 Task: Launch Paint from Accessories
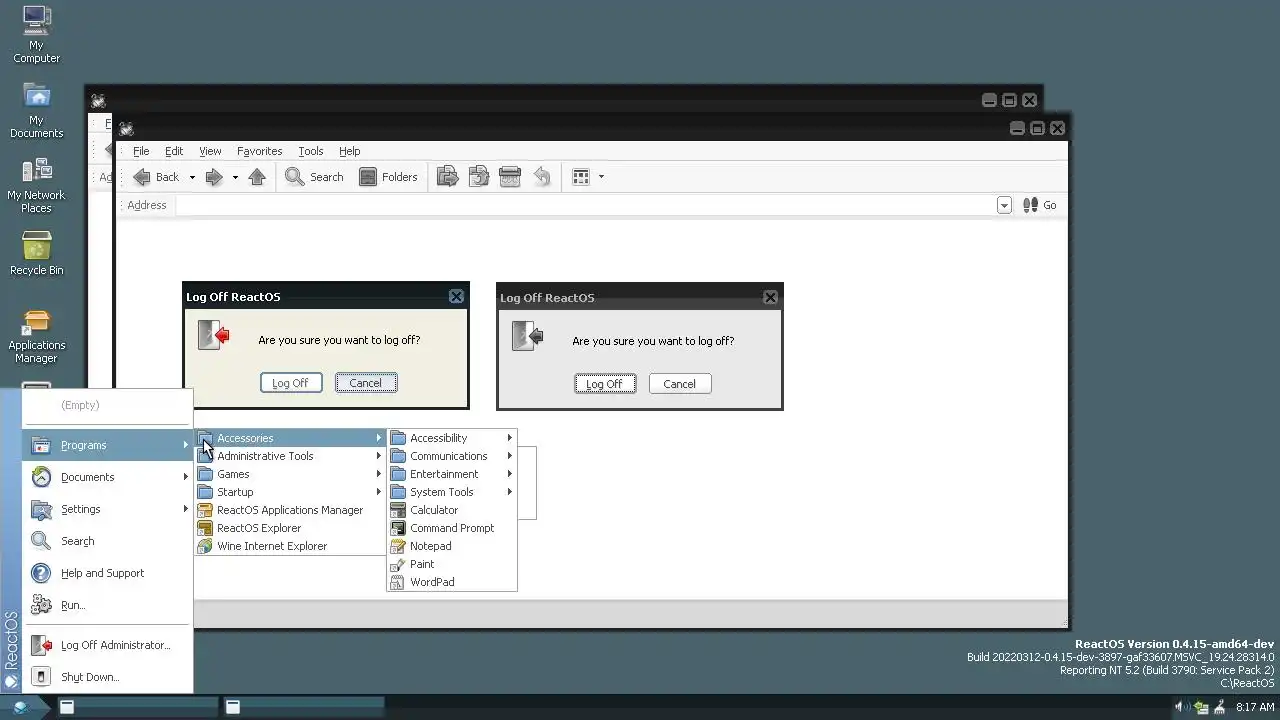click(452, 564)
